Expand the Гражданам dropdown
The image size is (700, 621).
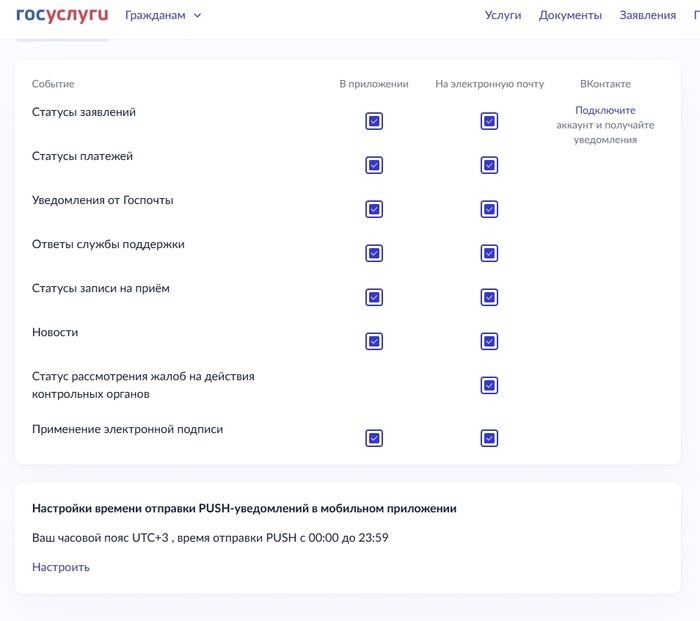[163, 15]
